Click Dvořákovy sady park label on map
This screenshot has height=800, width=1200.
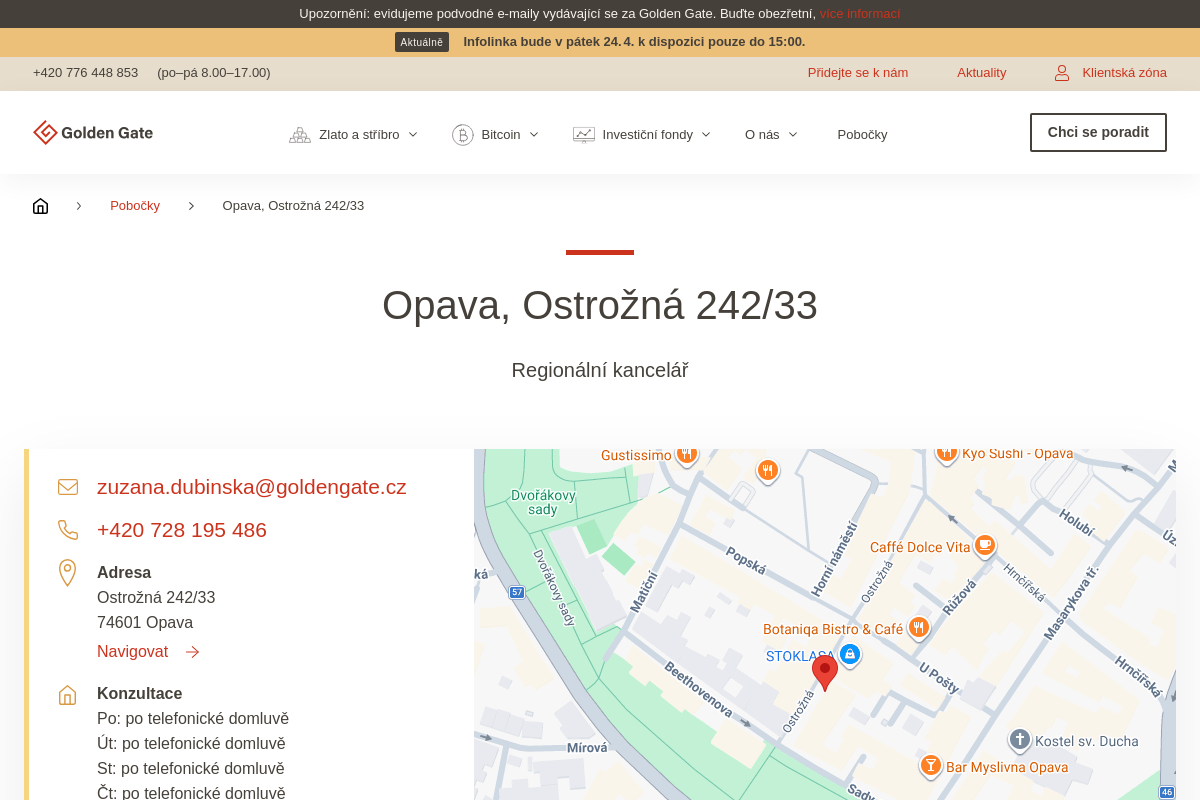pos(543,502)
